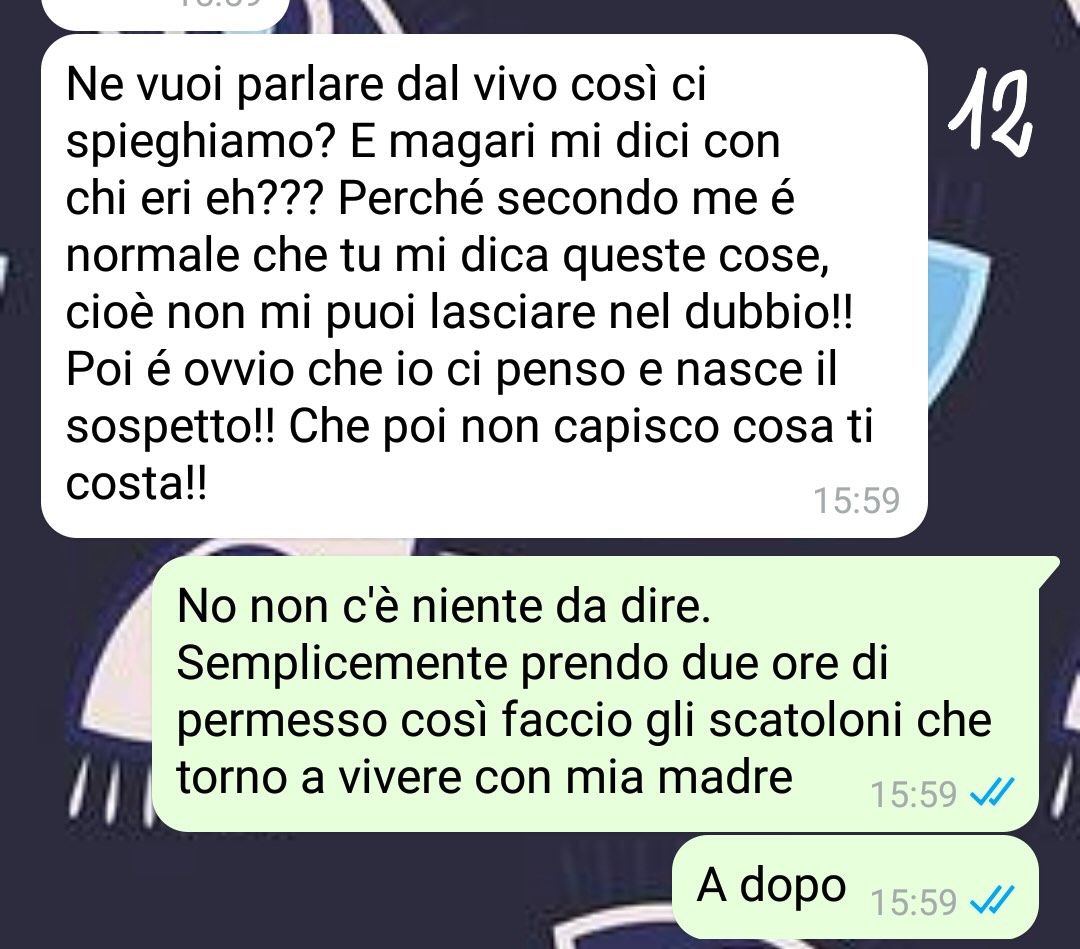Tap the text 'Semplicemente prendo due ore di'
The width and height of the screenshot is (1080, 949).
click(532, 663)
